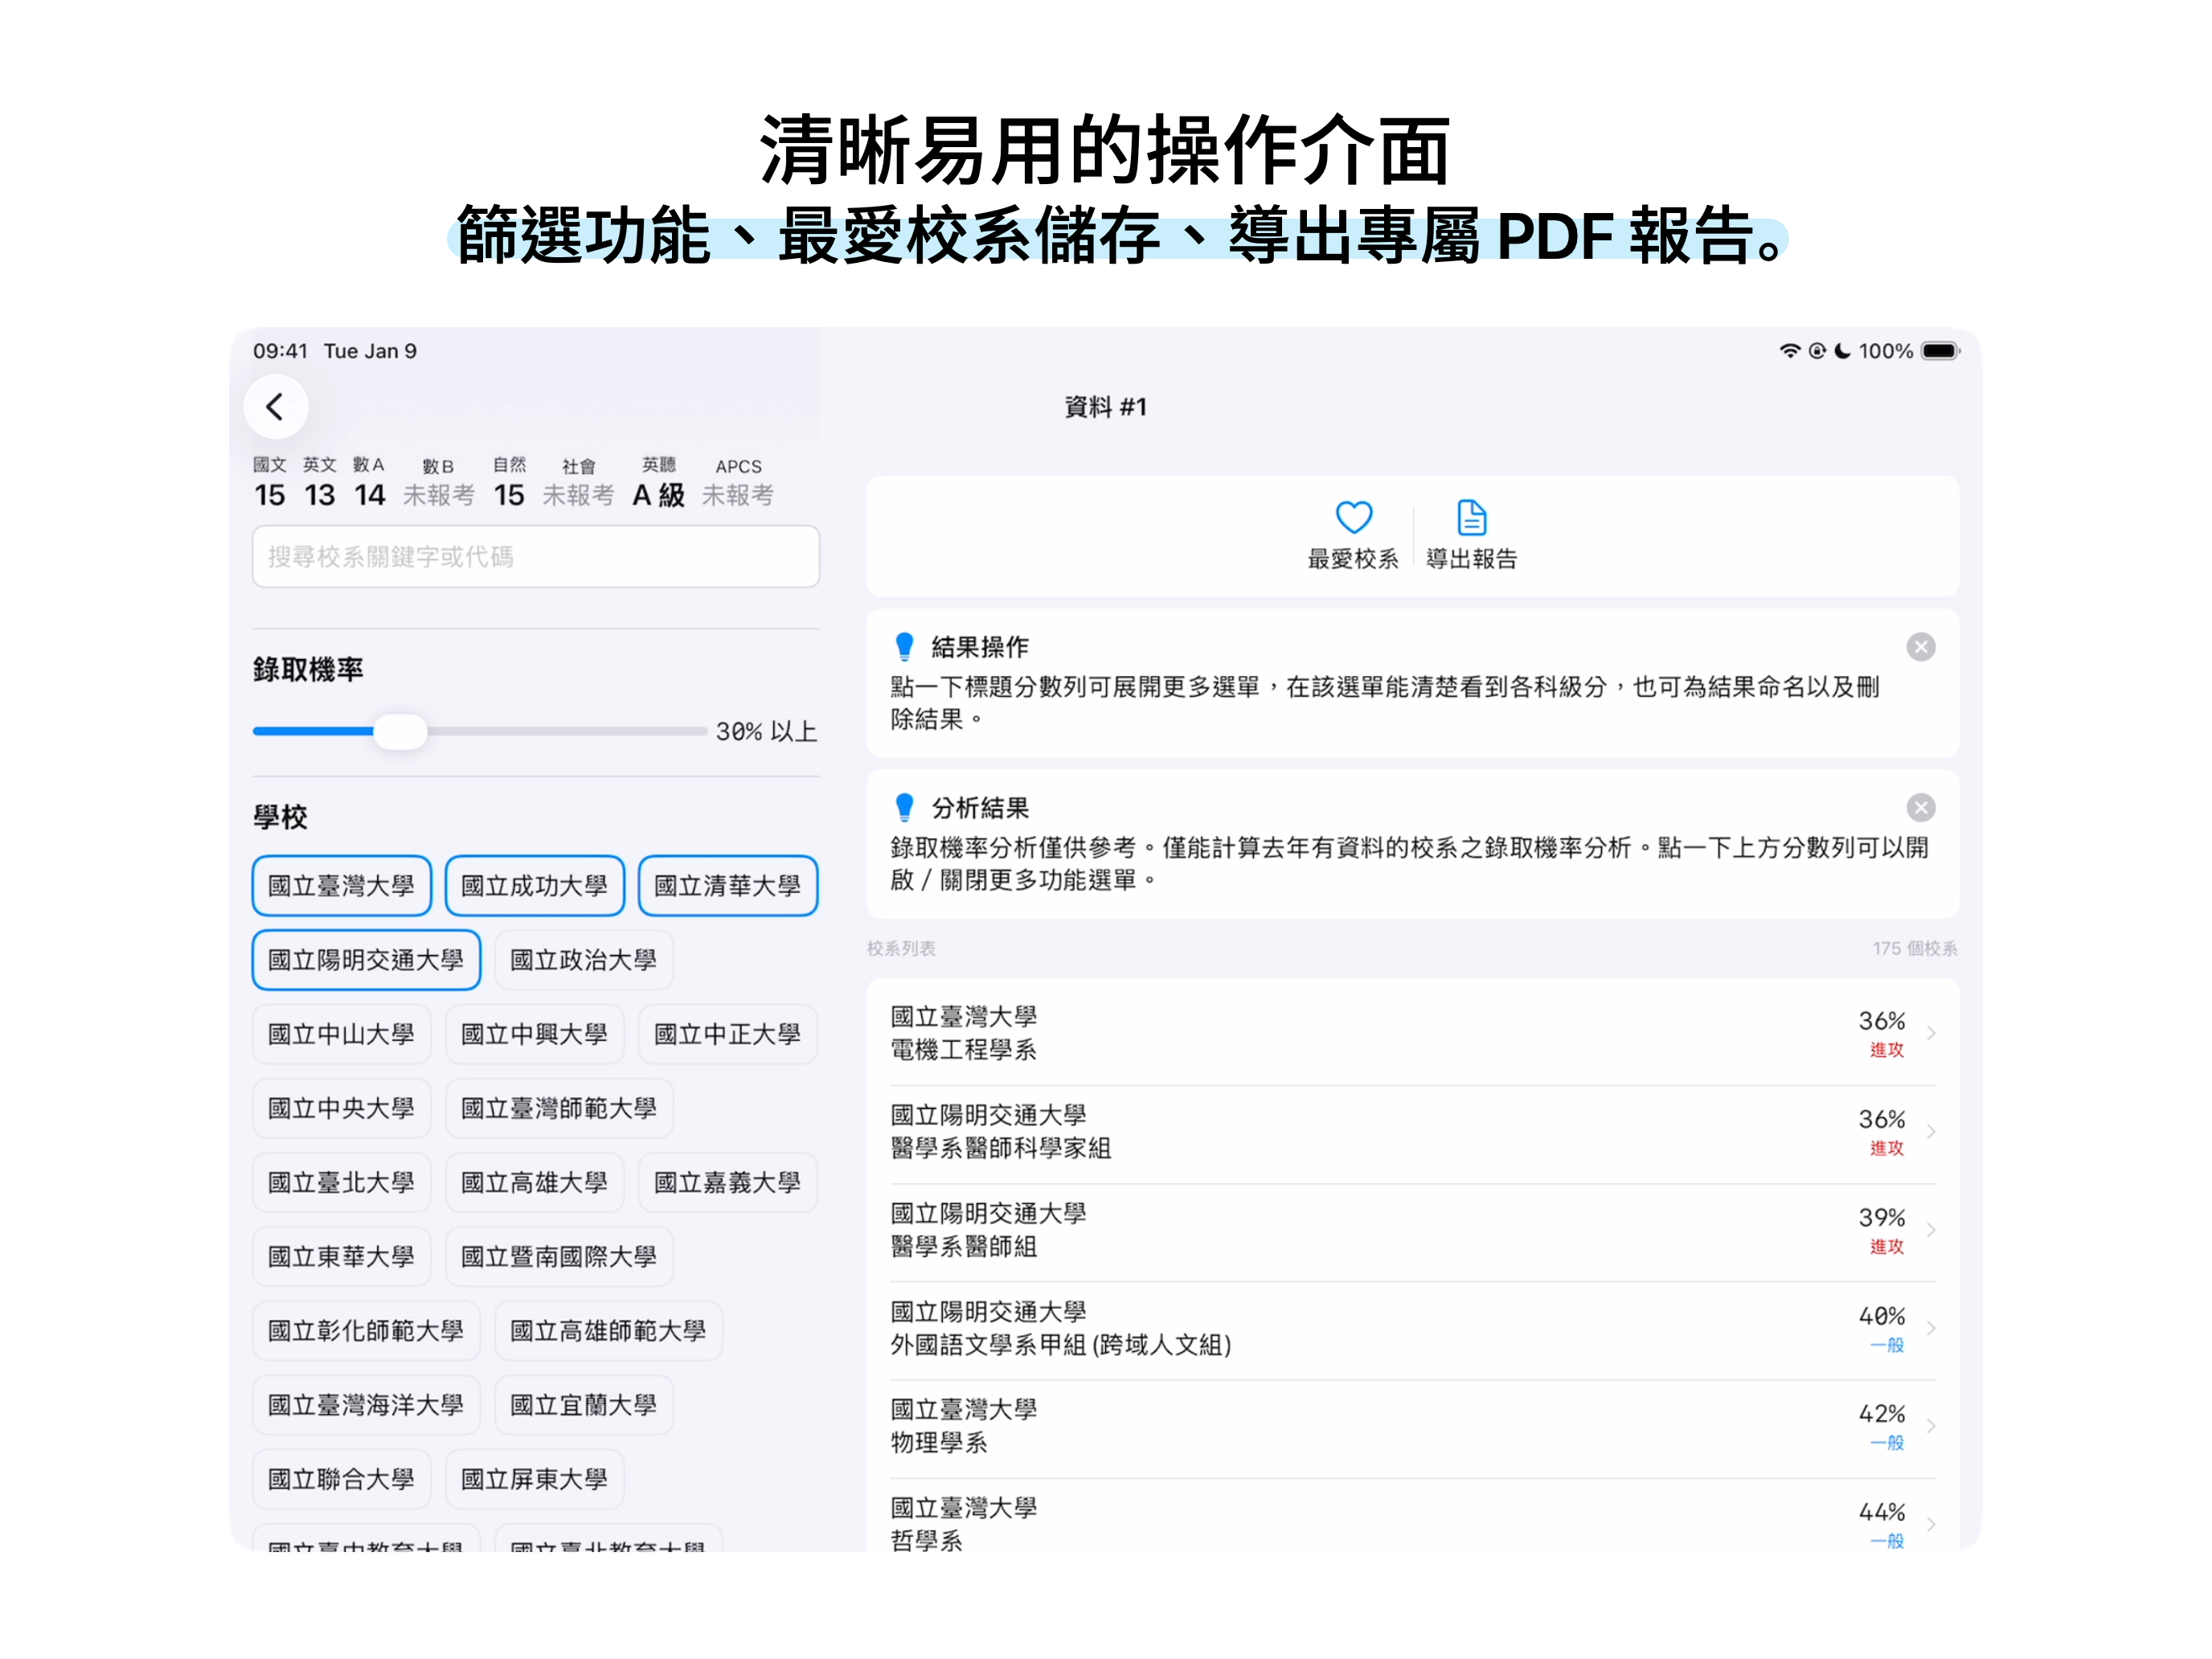Select the 國立臺灣師範大學 filter chip

click(559, 1108)
